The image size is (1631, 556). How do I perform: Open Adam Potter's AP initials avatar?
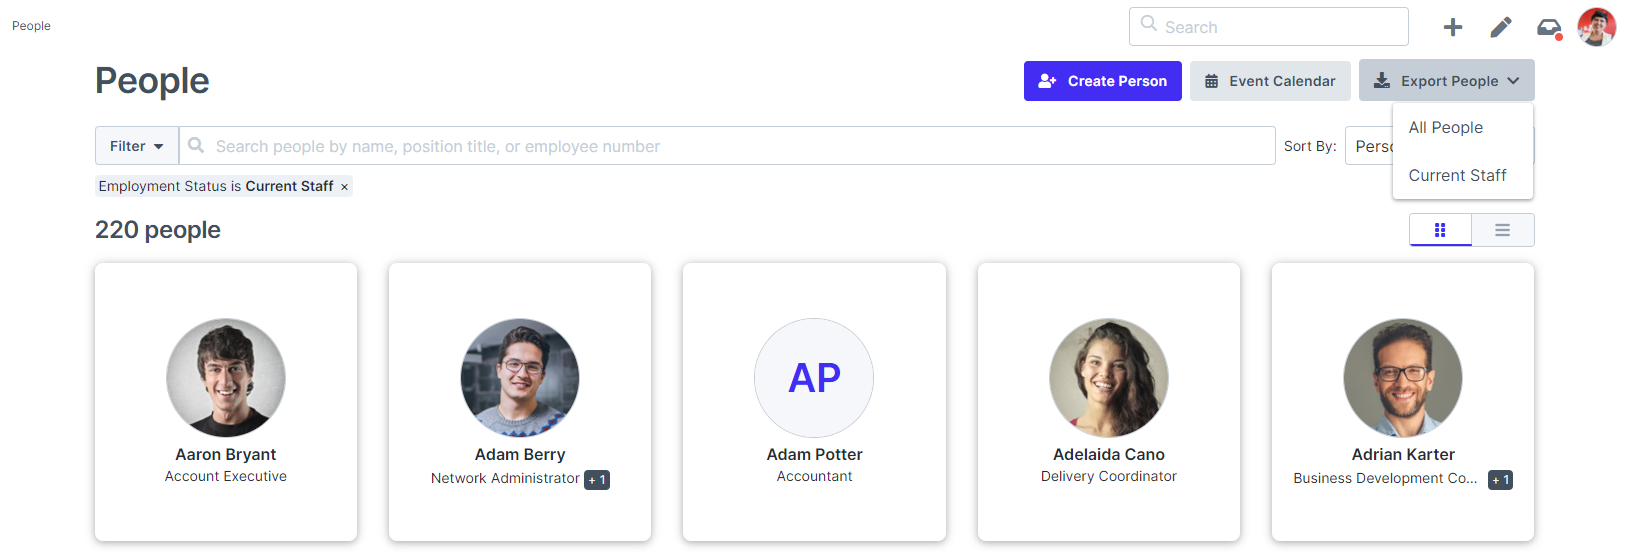point(814,378)
